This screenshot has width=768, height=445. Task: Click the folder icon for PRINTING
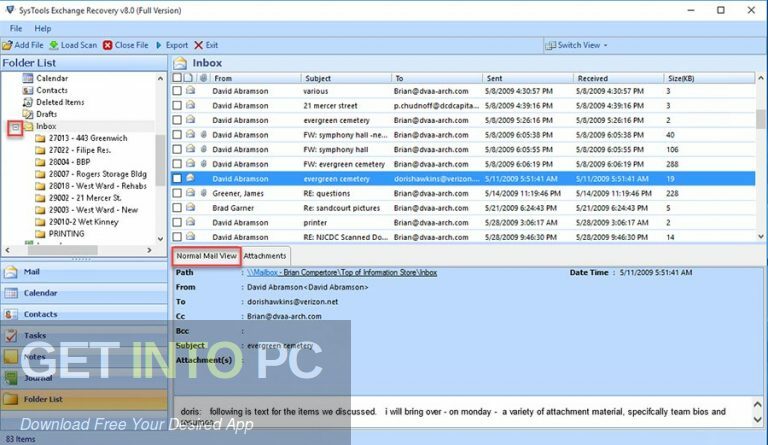40,234
